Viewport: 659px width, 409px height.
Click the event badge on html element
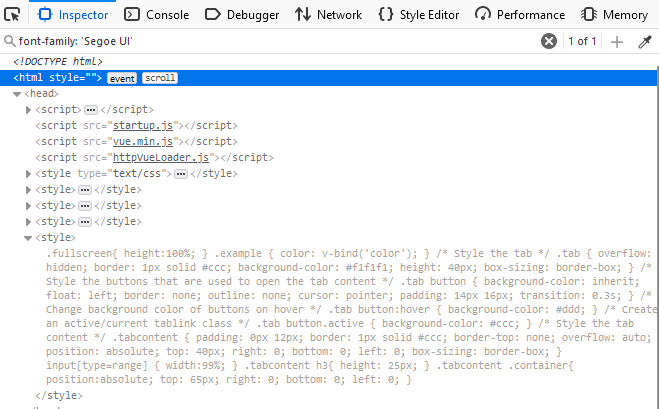point(122,78)
